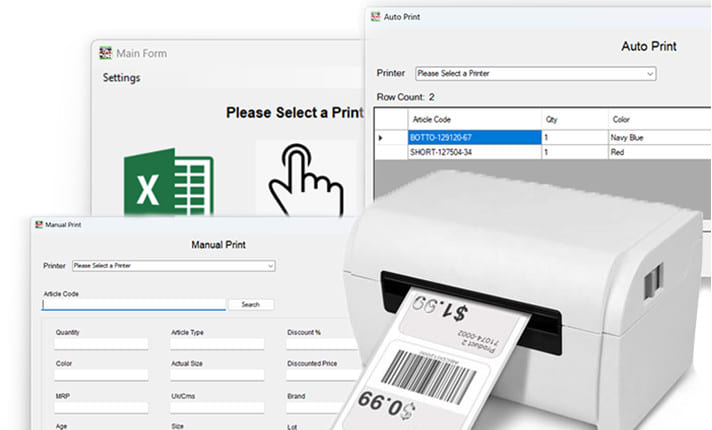Click the Auto Print window app icon
The image size is (712, 430).
tap(376, 17)
